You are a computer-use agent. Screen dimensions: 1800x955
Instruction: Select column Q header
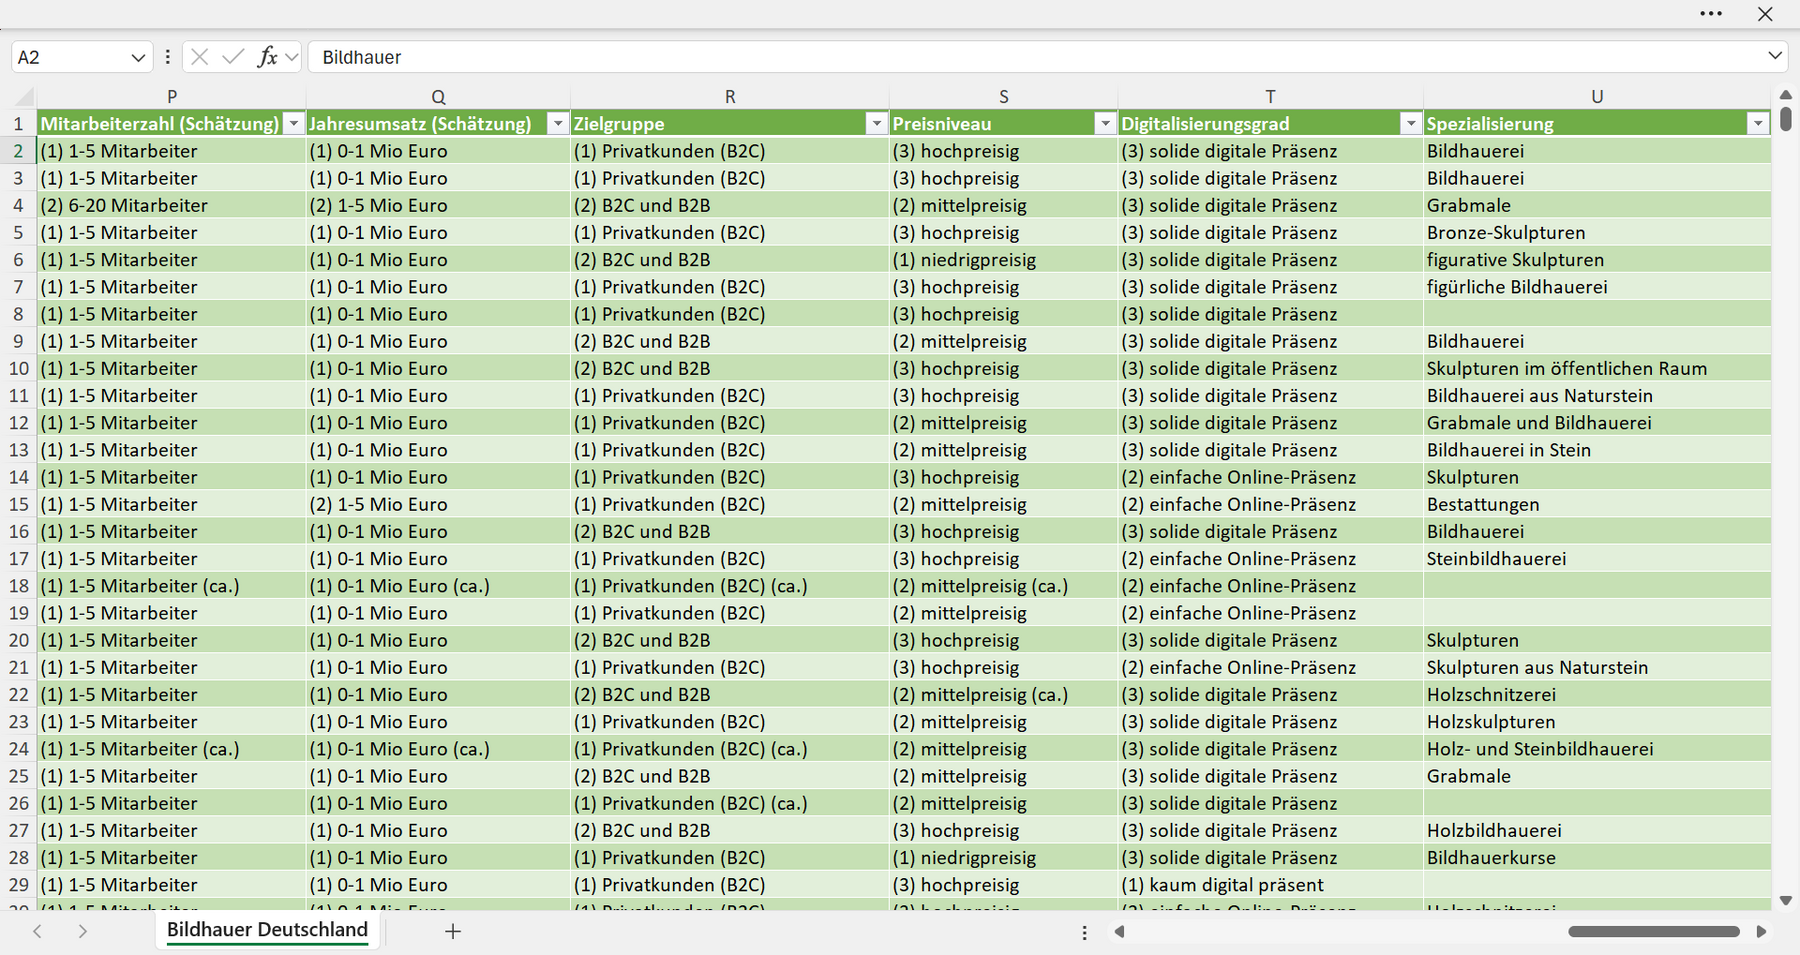[438, 97]
